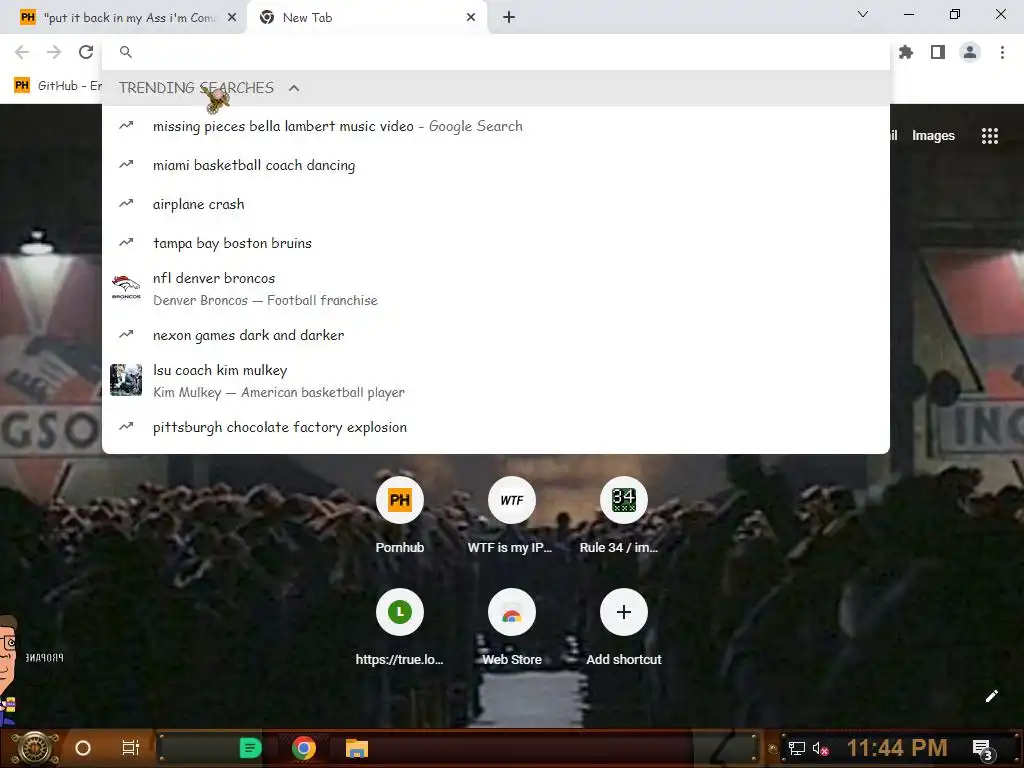Select 'tampa bay boston bruins' suggestion

click(x=496, y=243)
